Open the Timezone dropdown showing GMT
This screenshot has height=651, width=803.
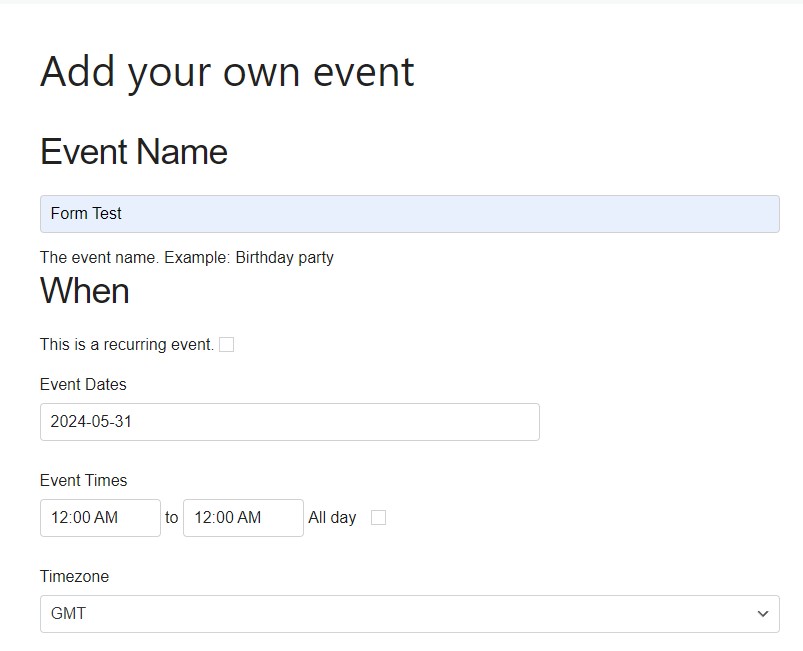[409, 614]
